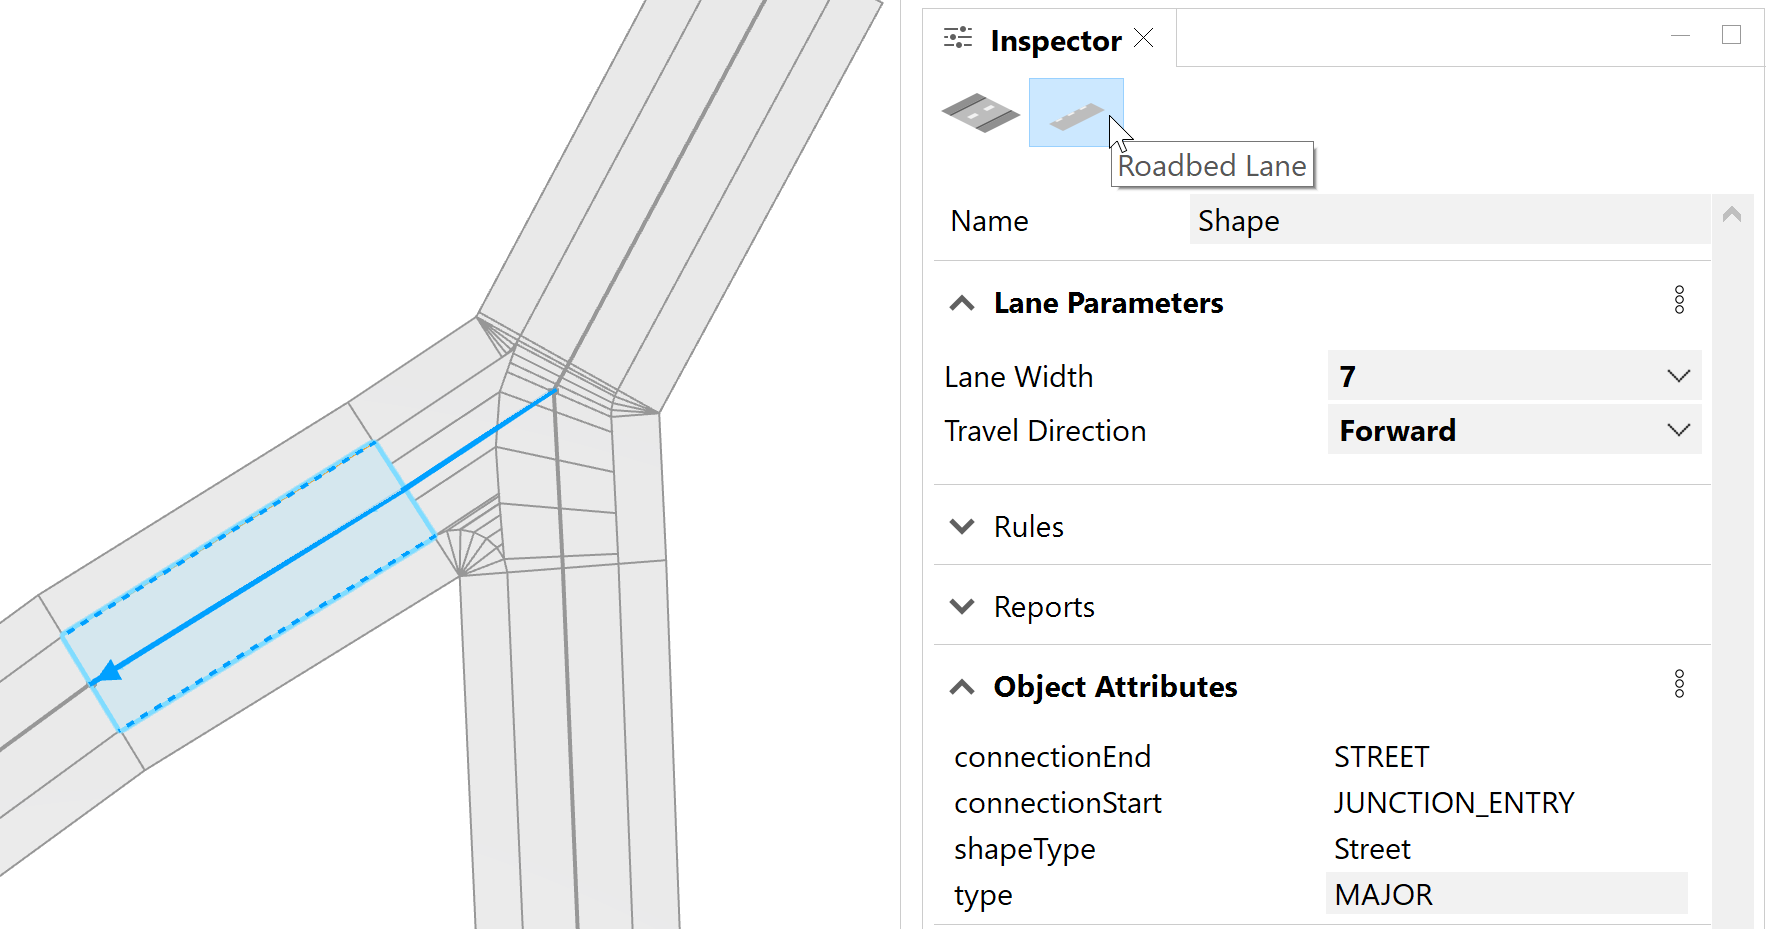
Task: Select the Street shape icon in Inspector
Action: pyautogui.click(x=981, y=112)
